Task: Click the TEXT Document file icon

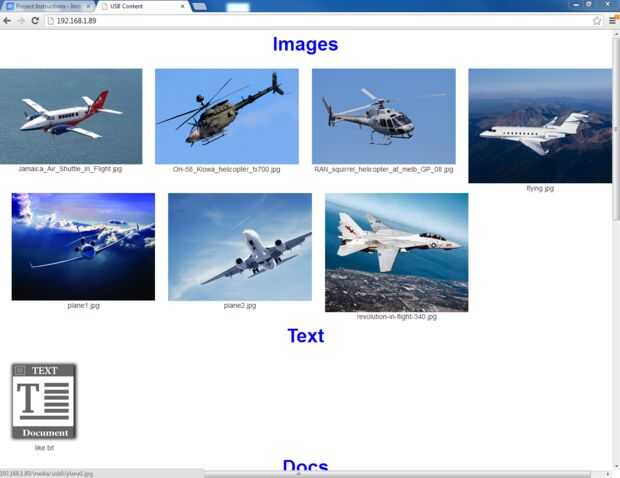Action: (x=44, y=401)
